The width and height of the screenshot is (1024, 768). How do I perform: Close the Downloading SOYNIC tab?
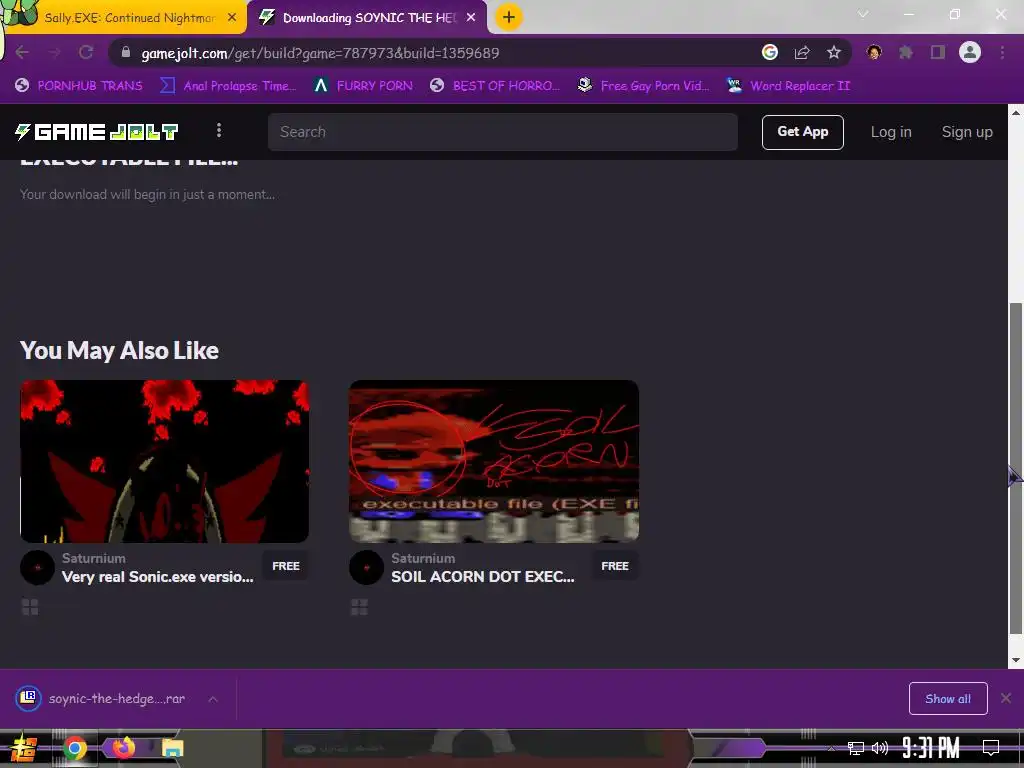(471, 18)
